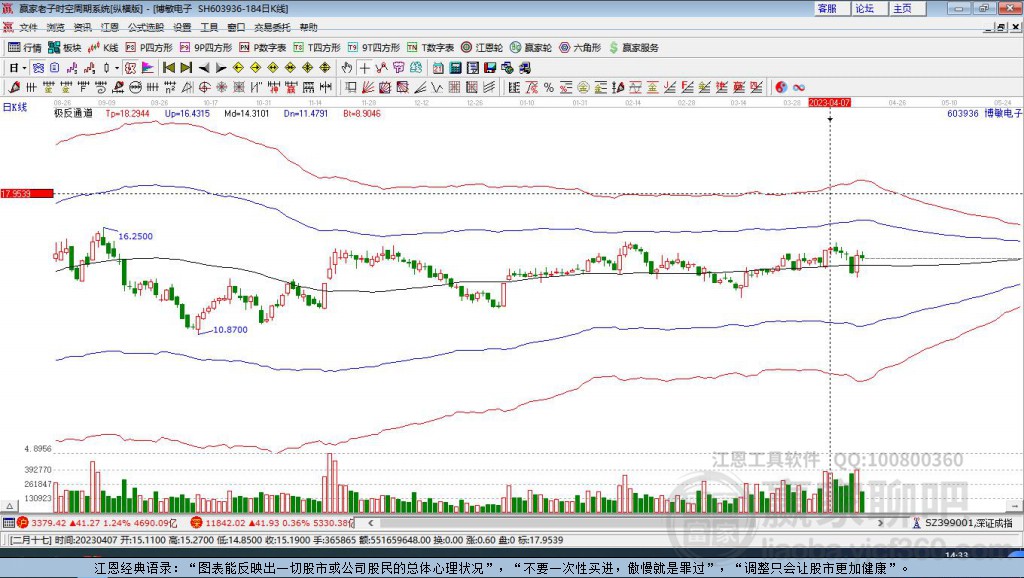Click the 江恩轮 Gann wheel icon
1024x578 pixels.
coord(482,47)
